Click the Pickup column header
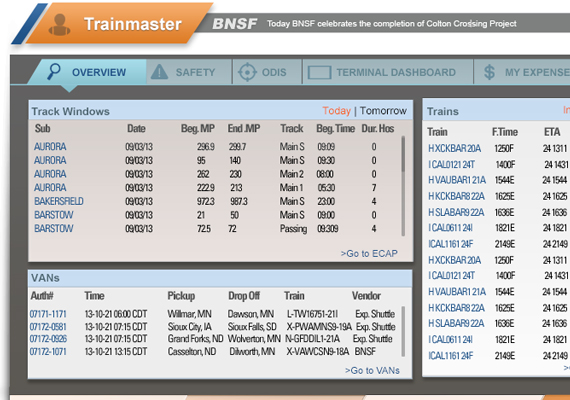 pos(181,296)
